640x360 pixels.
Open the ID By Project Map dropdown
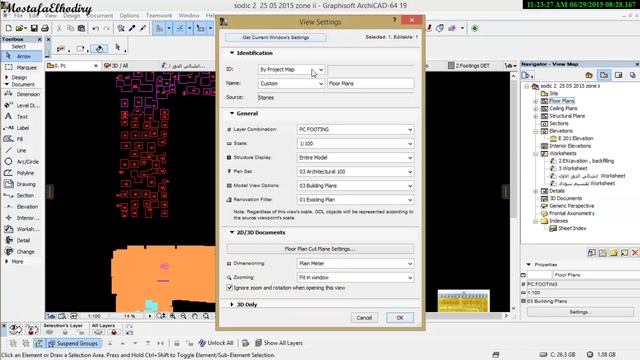[291, 70]
